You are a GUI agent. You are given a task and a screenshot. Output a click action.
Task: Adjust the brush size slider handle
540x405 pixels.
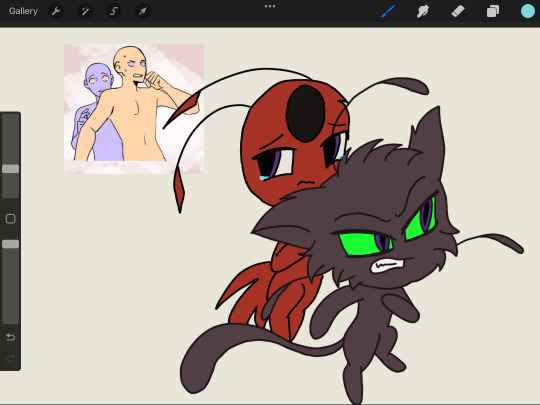point(11,169)
